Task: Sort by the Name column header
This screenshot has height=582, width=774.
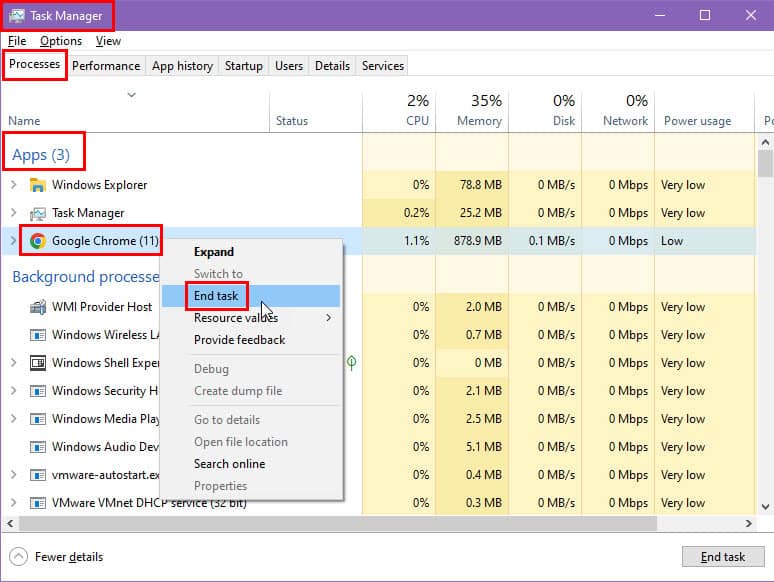Action: pyautogui.click(x=135, y=111)
